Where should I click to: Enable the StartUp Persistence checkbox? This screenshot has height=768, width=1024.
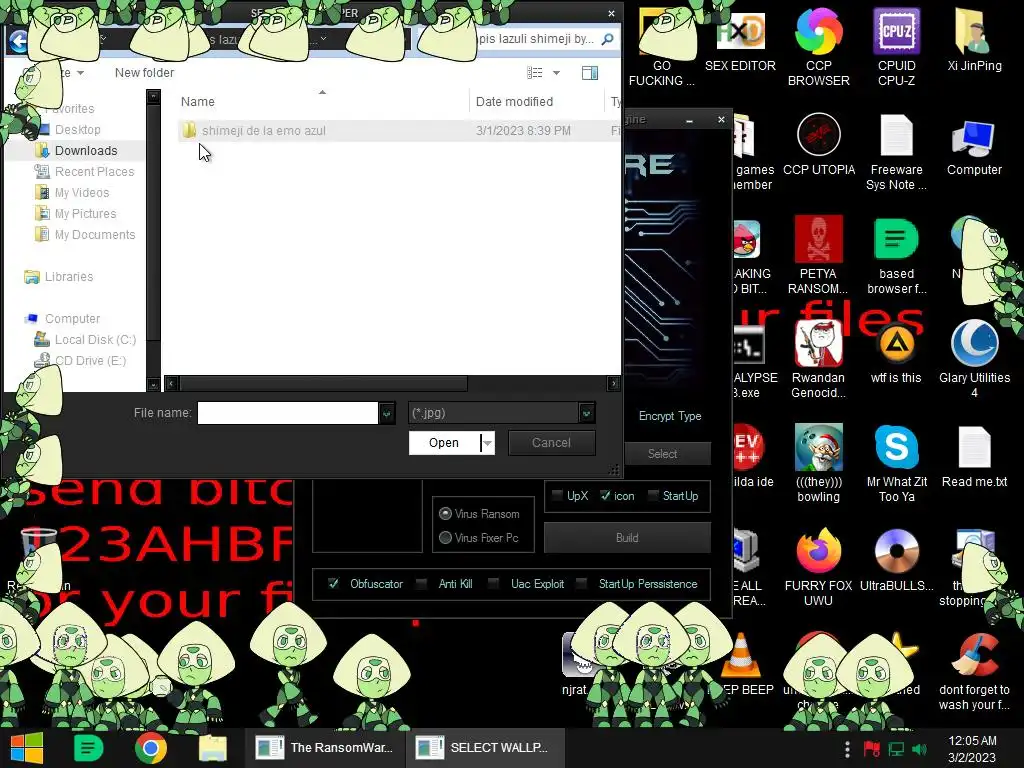coord(582,584)
